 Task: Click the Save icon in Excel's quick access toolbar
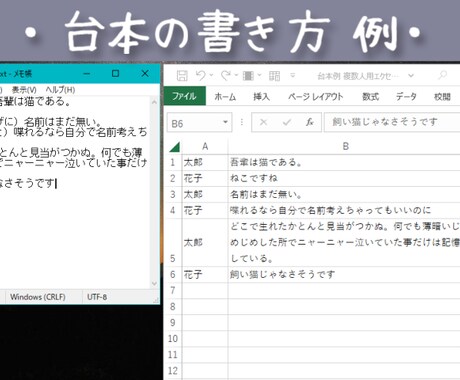182,76
